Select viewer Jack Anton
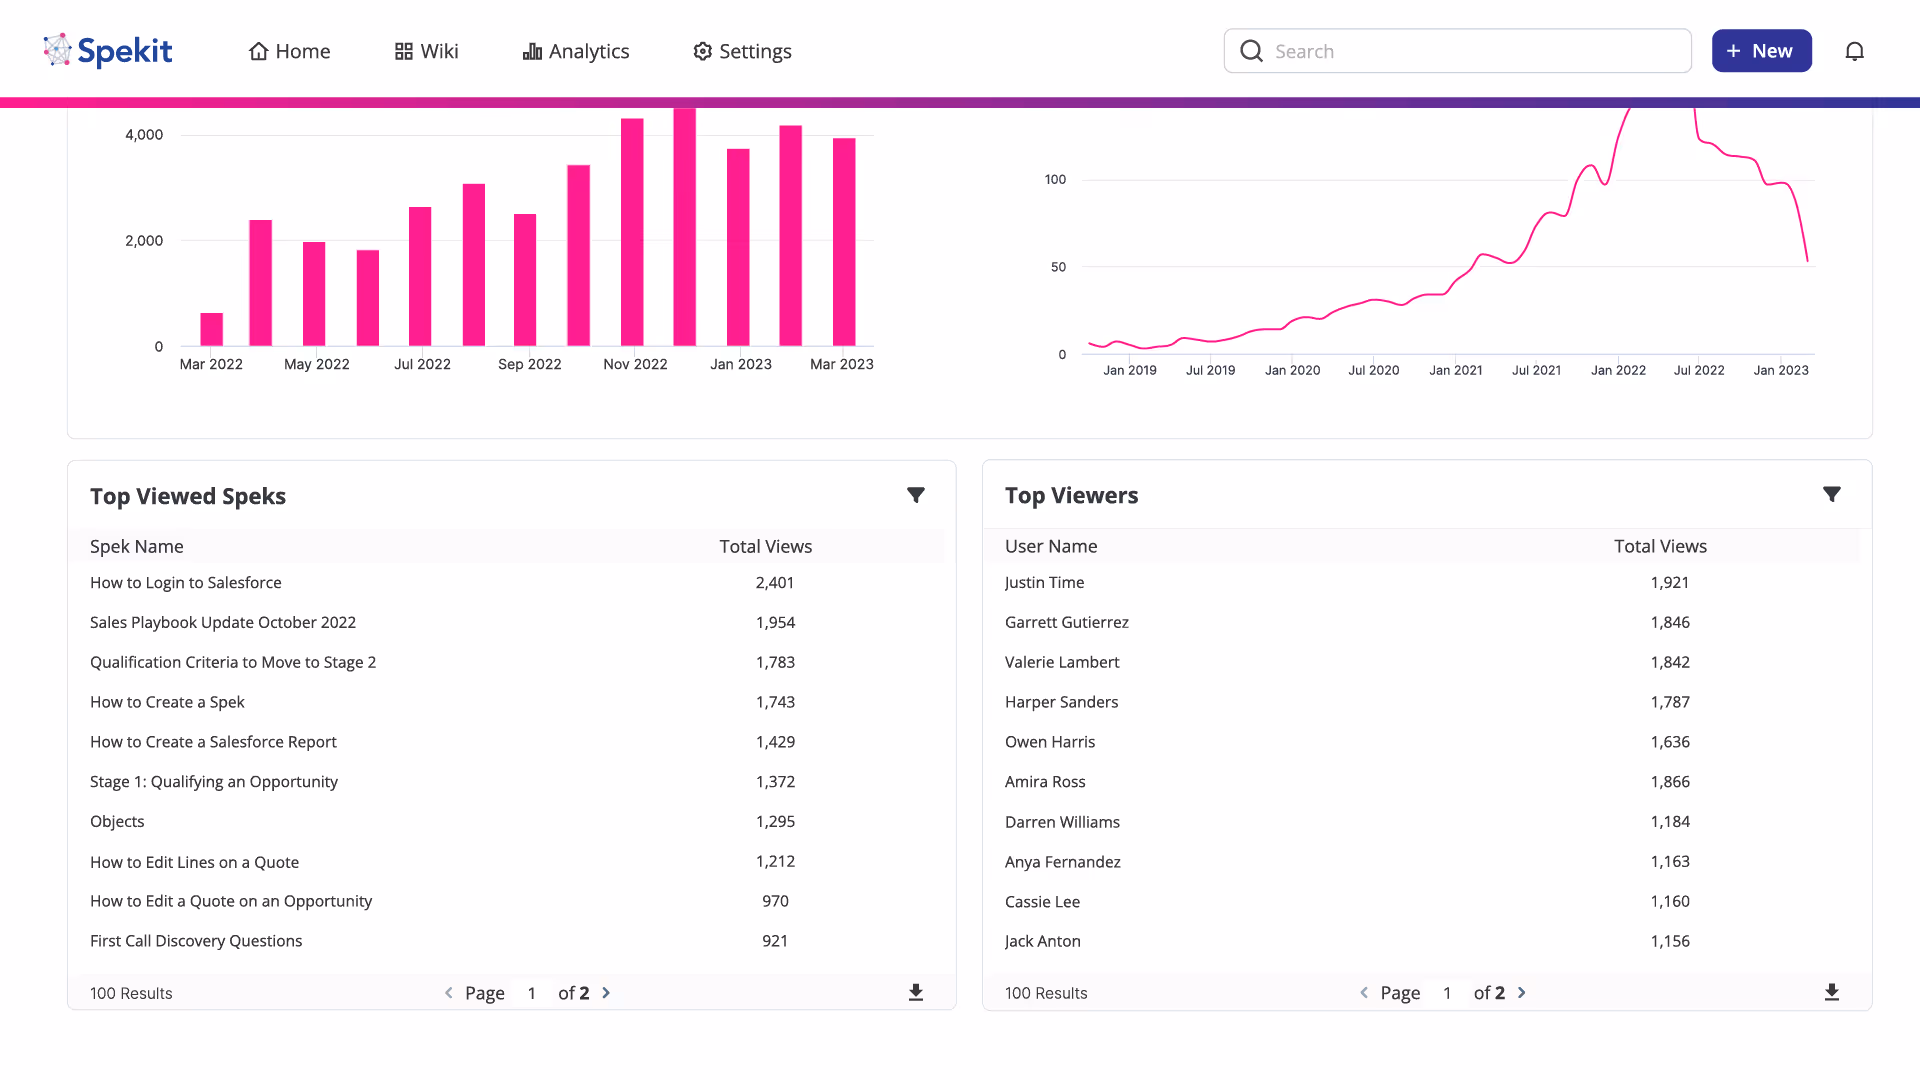The height and width of the screenshot is (1080, 1920). click(x=1042, y=941)
